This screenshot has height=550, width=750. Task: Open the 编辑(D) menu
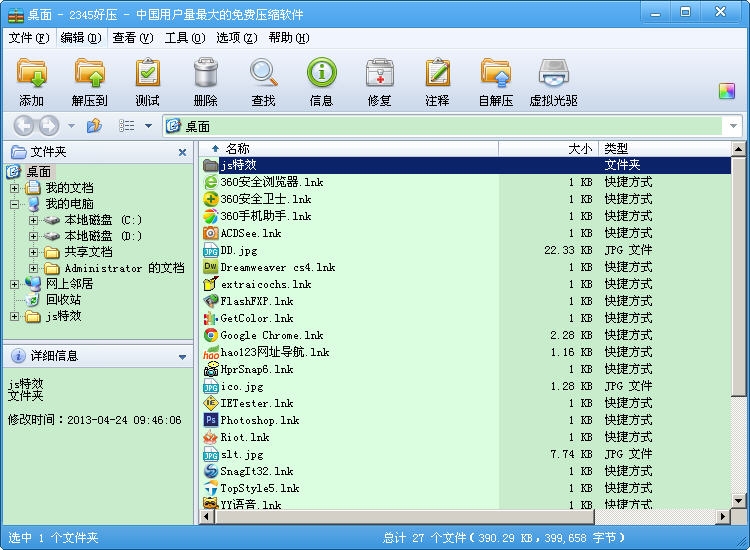(81, 38)
